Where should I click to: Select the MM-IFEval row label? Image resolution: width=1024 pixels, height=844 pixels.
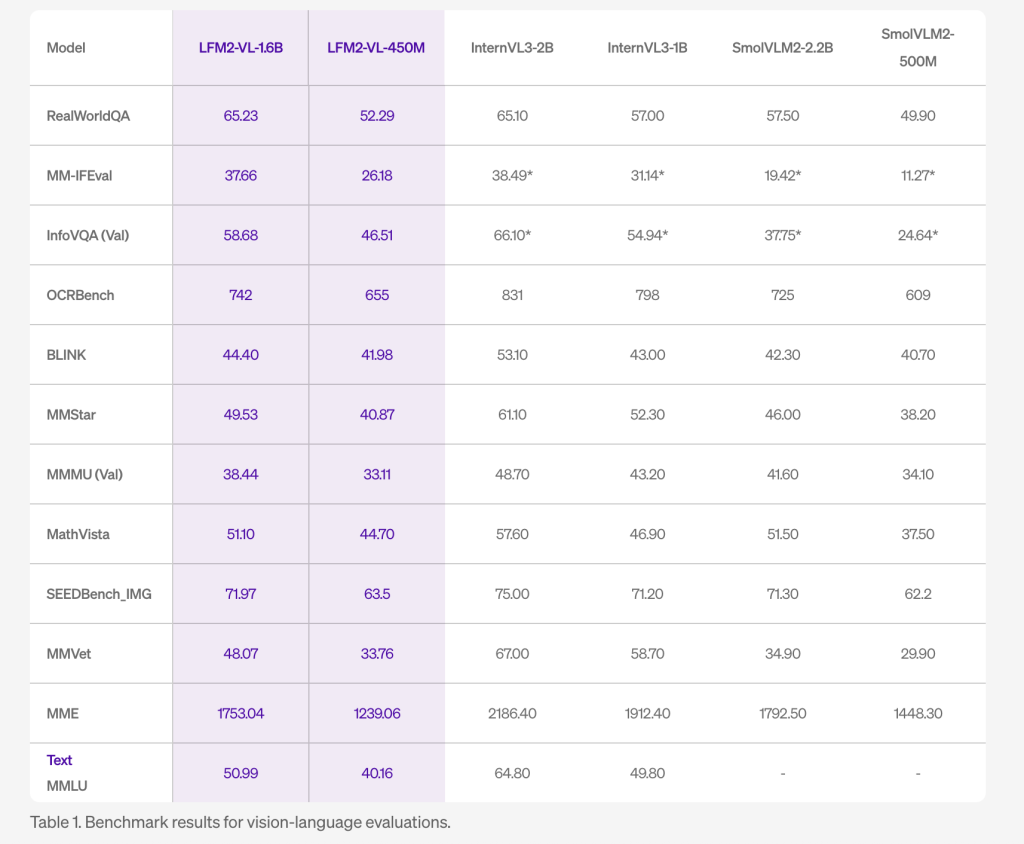click(79, 176)
